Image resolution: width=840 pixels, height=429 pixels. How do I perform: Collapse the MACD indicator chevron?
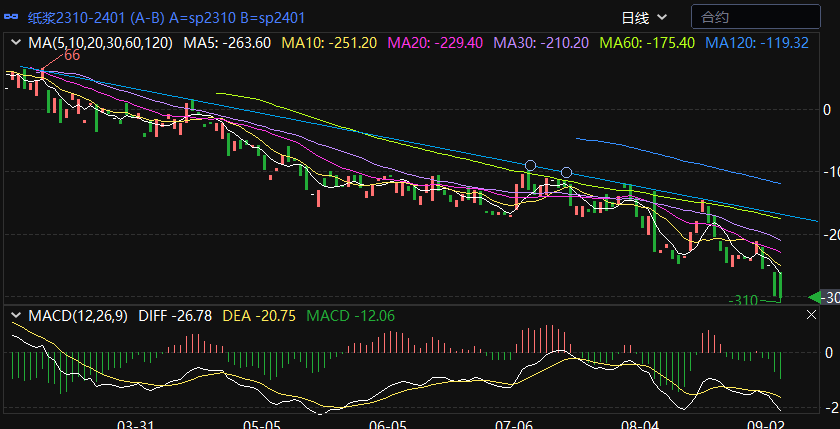tap(15, 316)
